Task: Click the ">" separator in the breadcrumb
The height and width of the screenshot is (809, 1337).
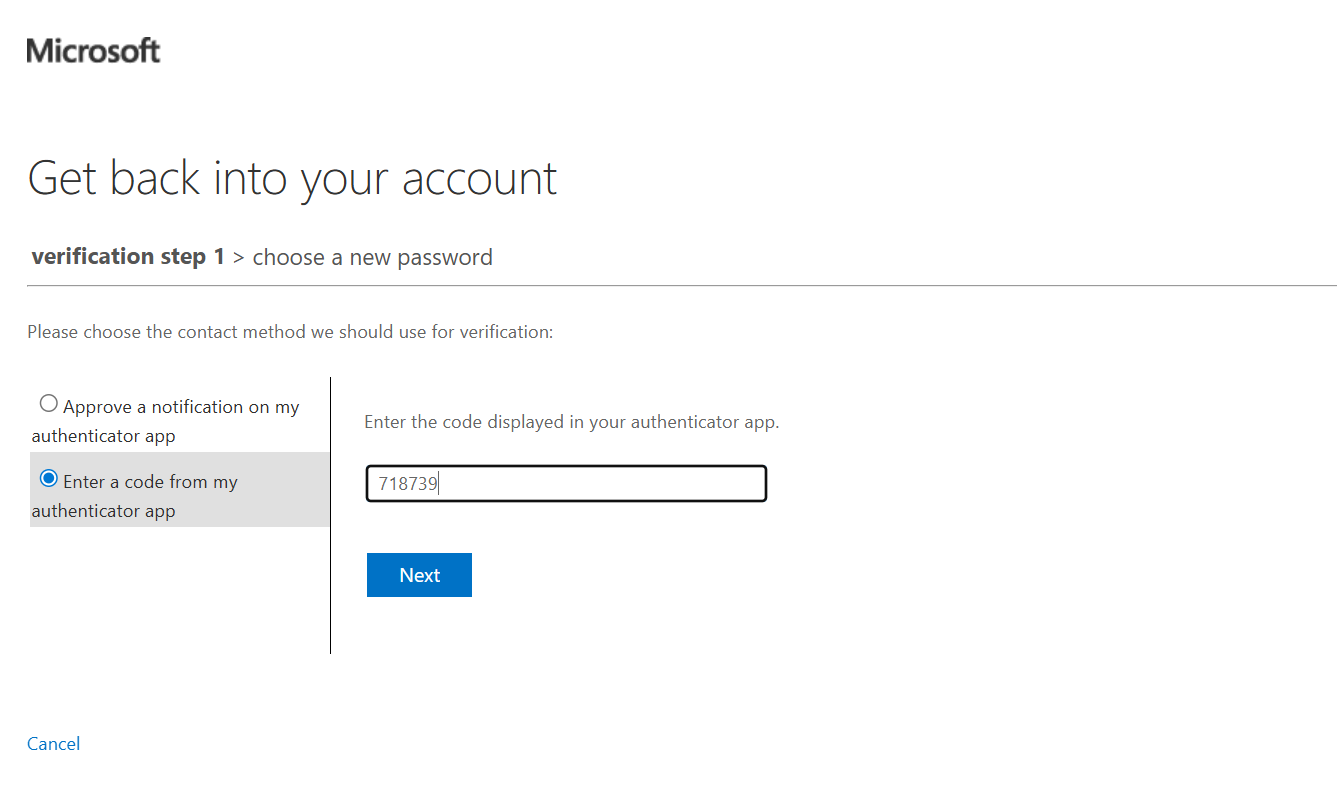Action: point(239,258)
